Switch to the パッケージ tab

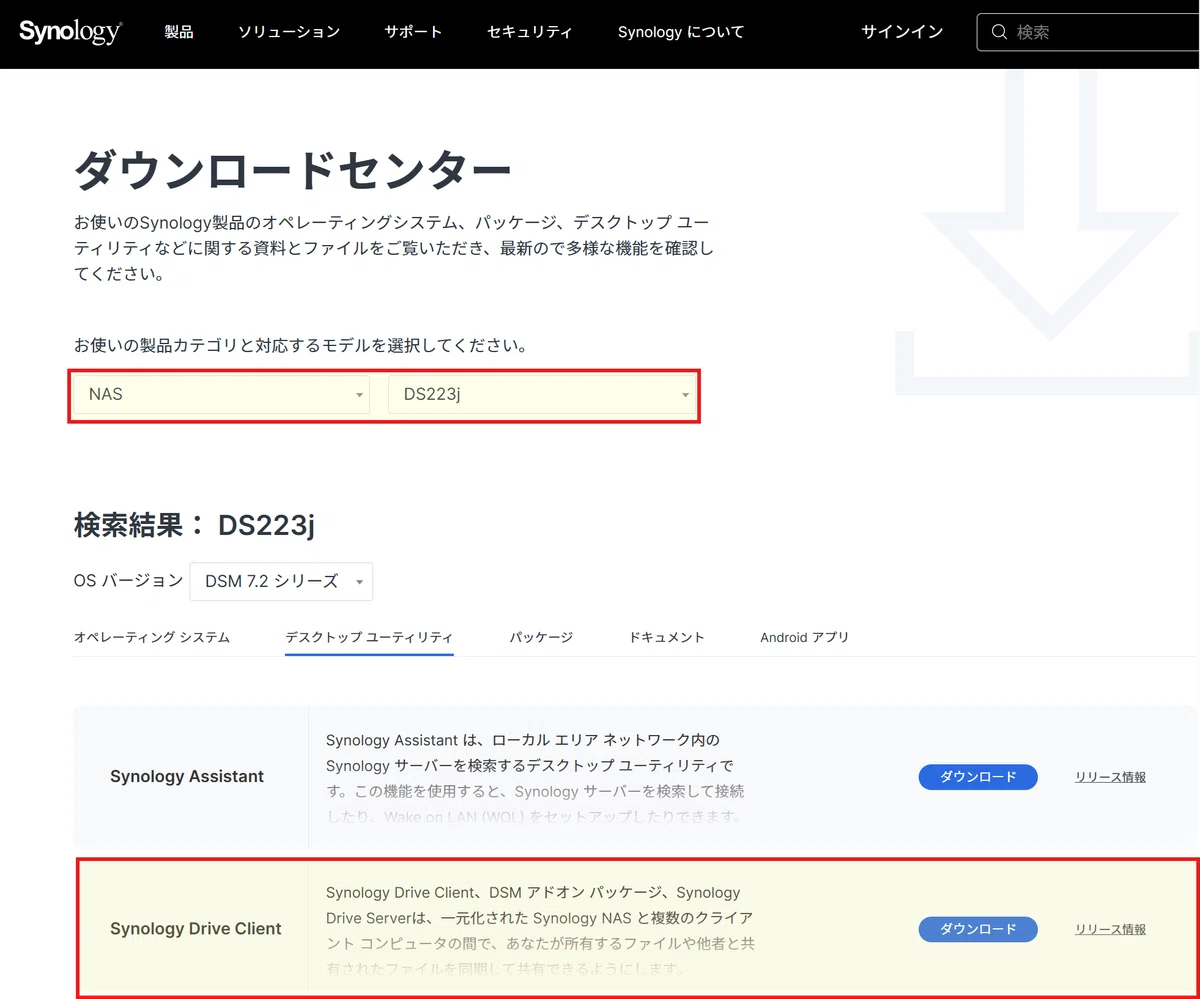(541, 637)
